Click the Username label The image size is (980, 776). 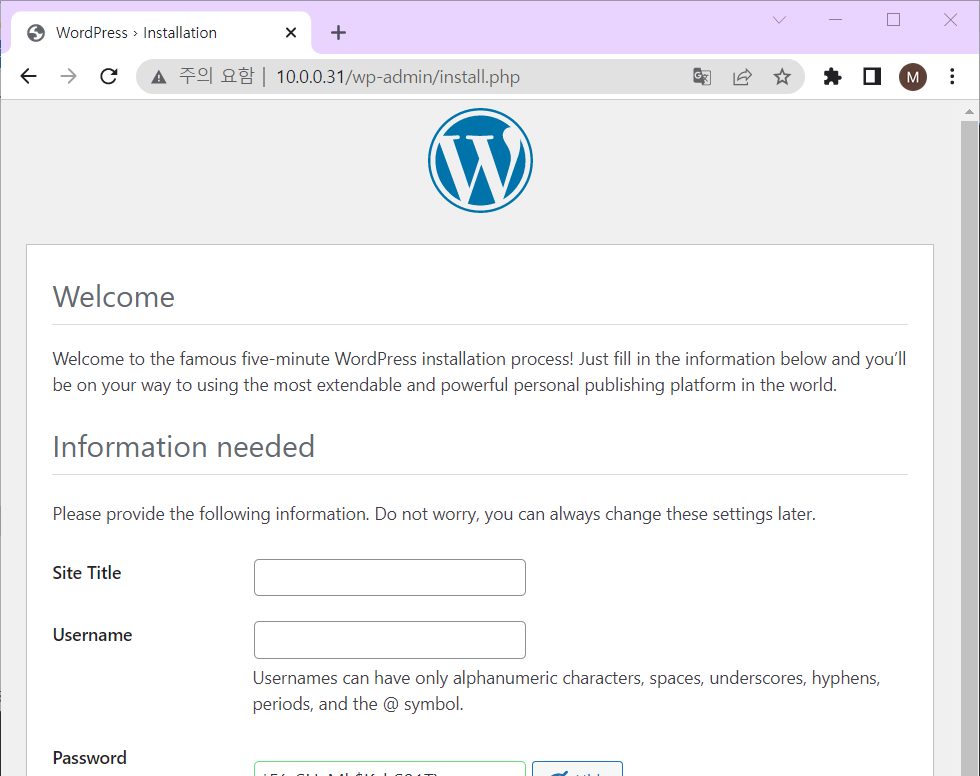pos(92,635)
